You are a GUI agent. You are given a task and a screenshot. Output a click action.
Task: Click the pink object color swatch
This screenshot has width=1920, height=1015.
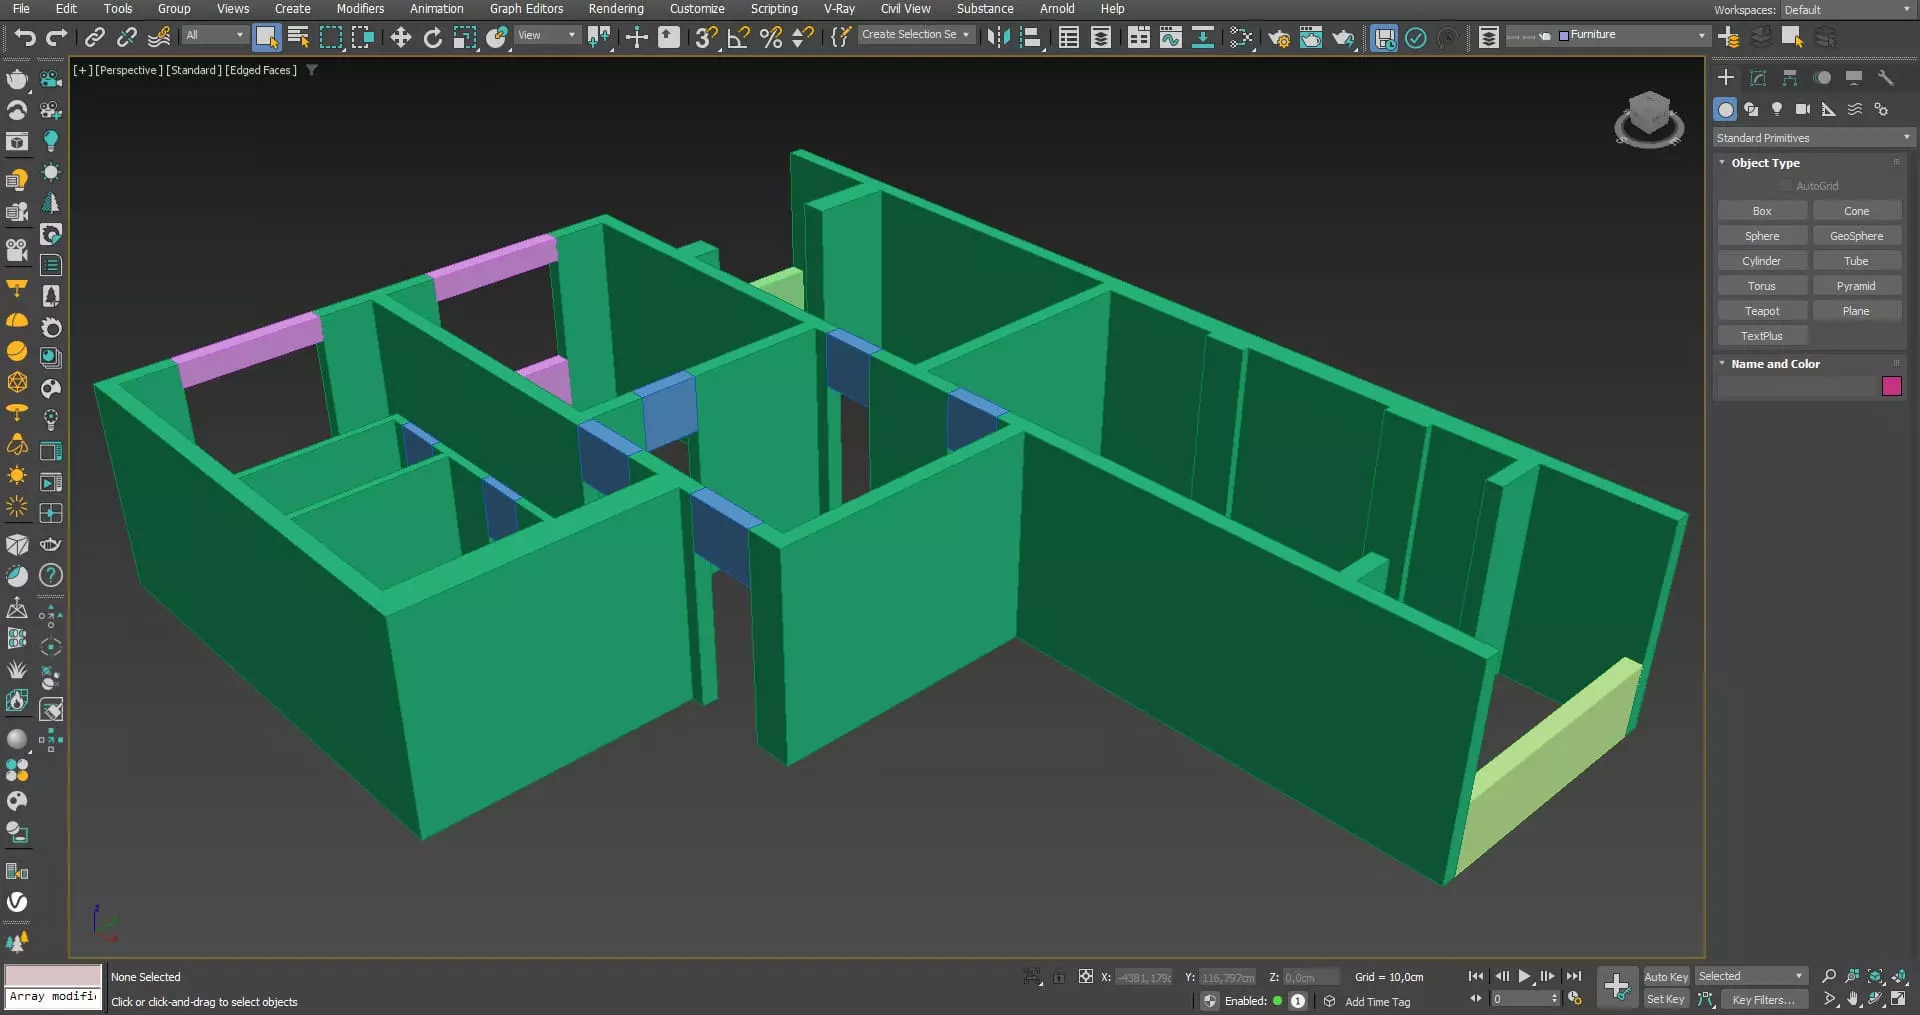[x=1891, y=386]
